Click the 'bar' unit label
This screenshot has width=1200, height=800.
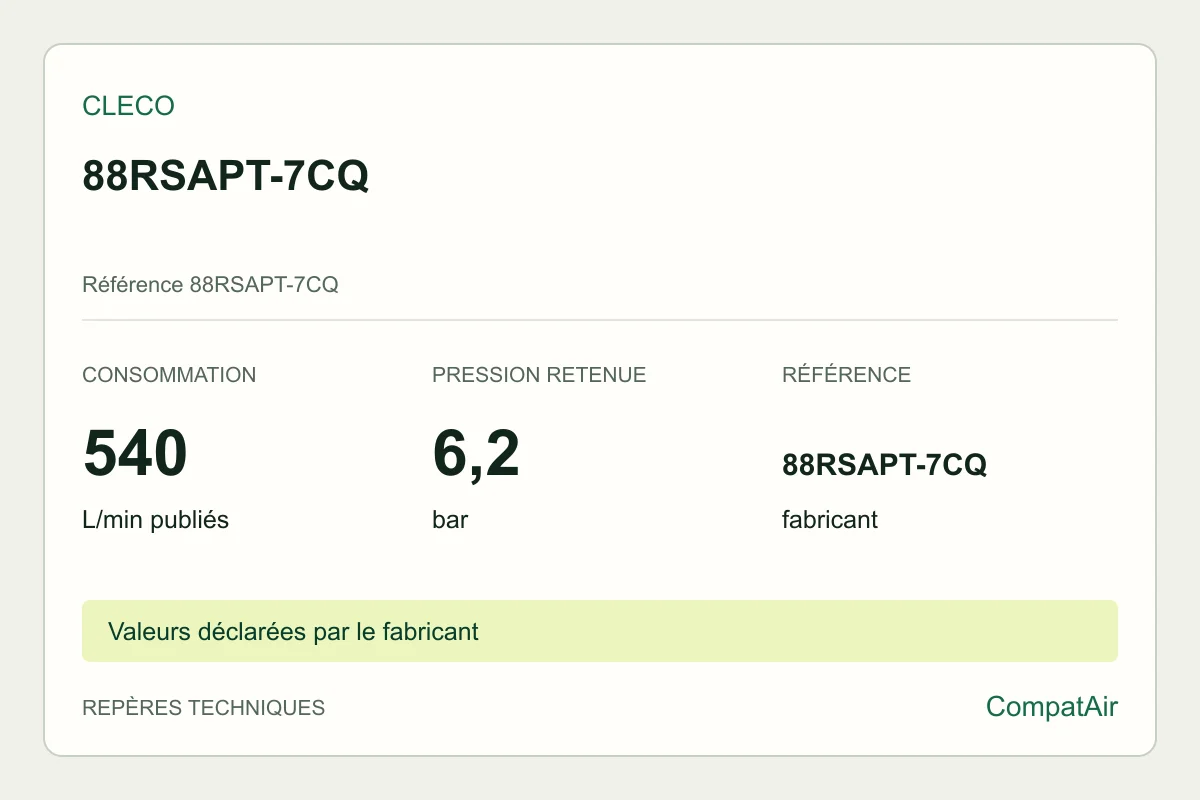point(450,521)
